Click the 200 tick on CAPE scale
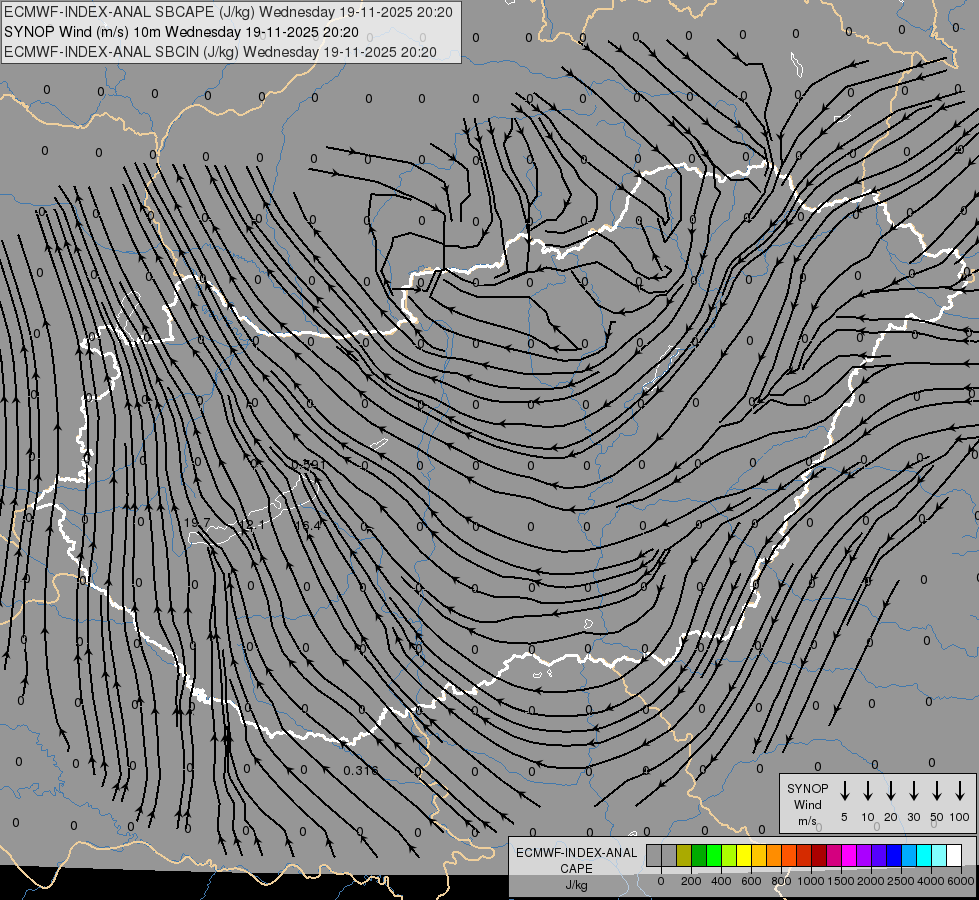Viewport: 979px width, 900px height. (x=691, y=881)
